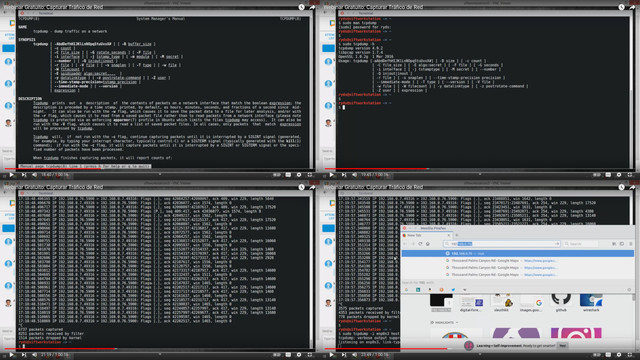Click Watch Later clock on bottom-left video

tap(301, 187)
